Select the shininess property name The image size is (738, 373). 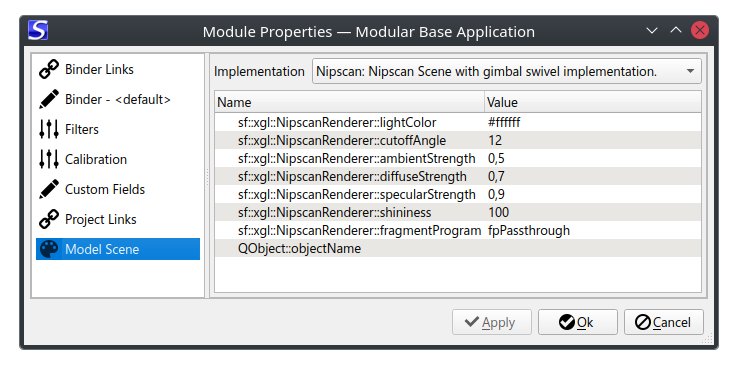point(334,212)
